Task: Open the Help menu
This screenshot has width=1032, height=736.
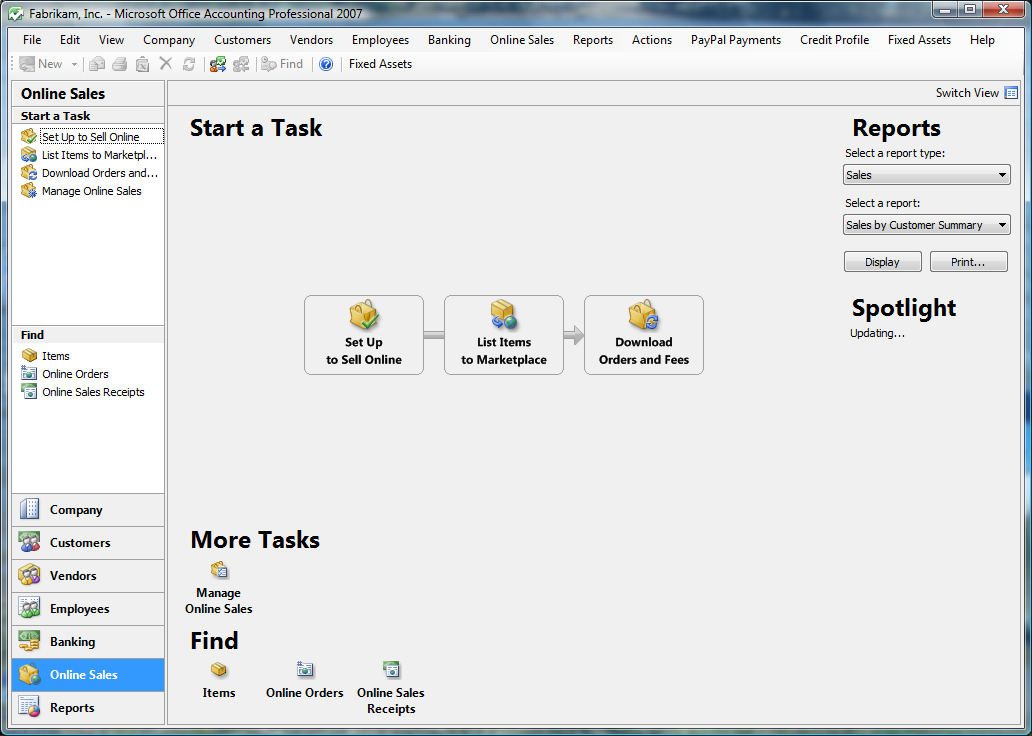Action: [x=982, y=39]
